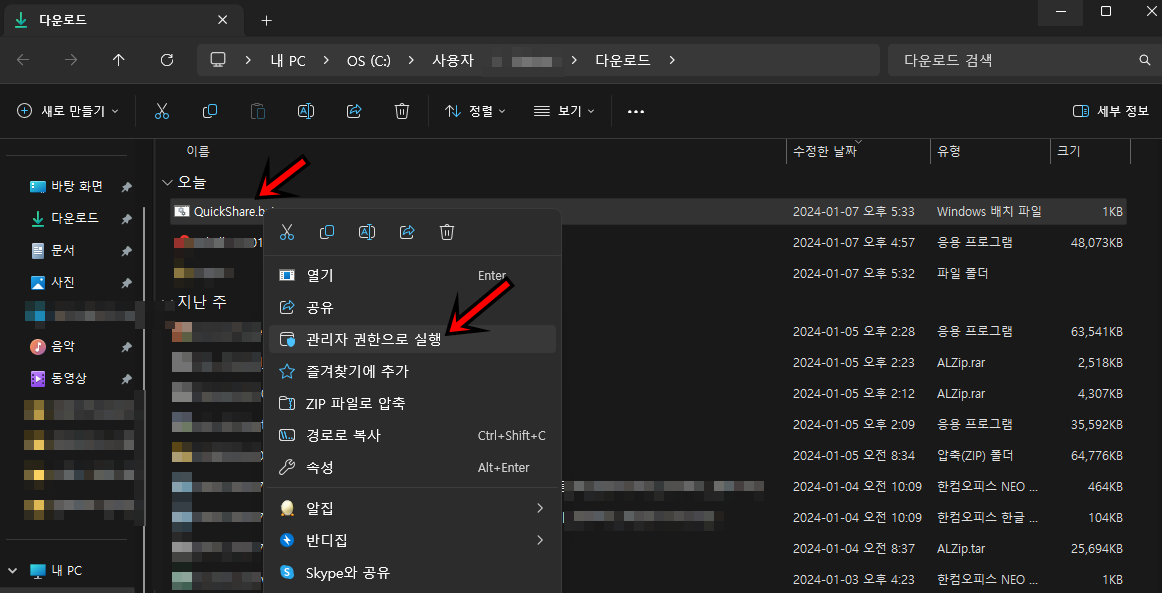Open 사진 in the sidebar
This screenshot has height=593, width=1162.
[63, 282]
